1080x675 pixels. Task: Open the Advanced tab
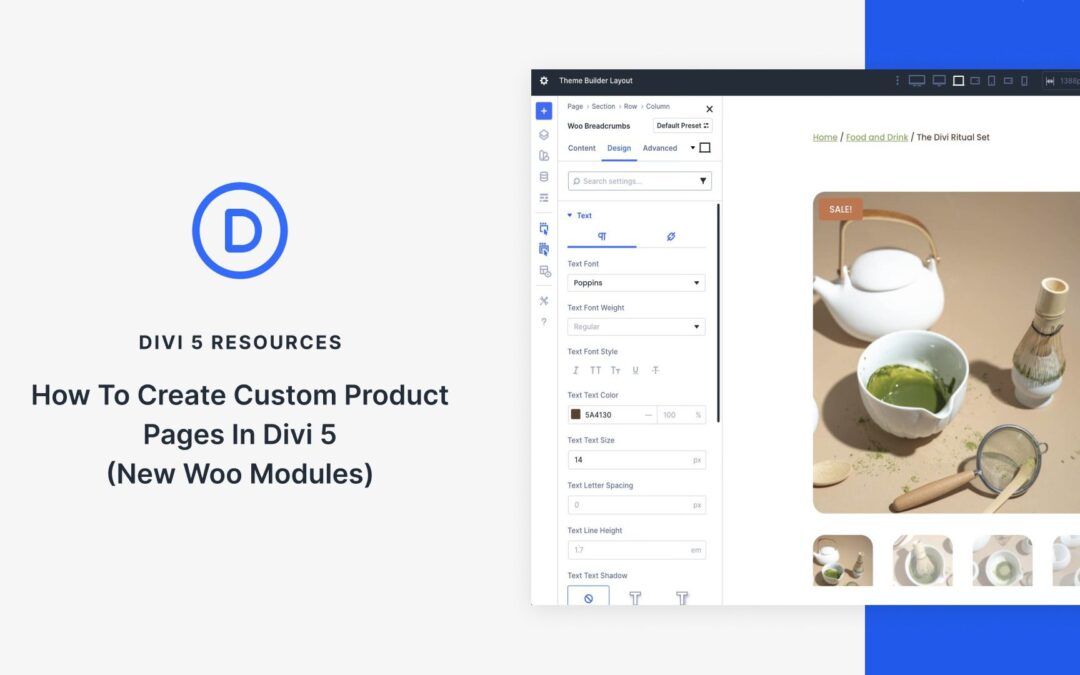click(x=661, y=147)
